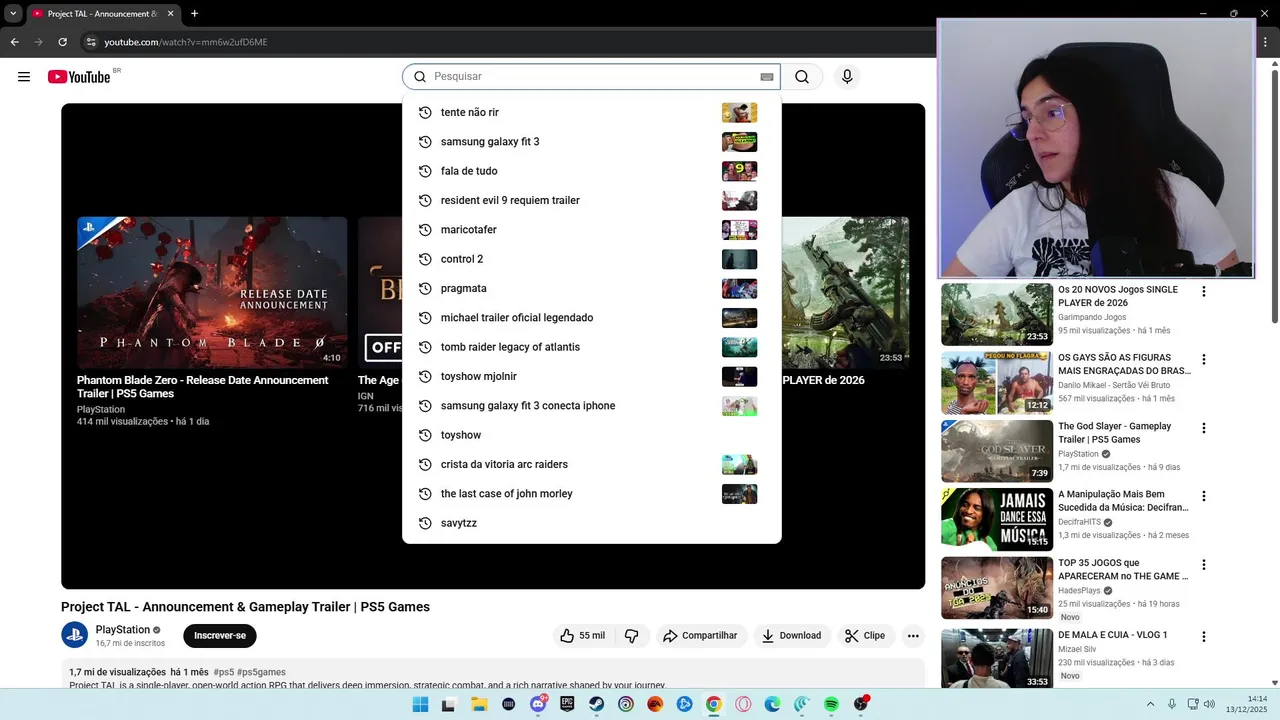View site information icon in address bar
Image resolution: width=1280 pixels, height=720 pixels.
(91, 42)
